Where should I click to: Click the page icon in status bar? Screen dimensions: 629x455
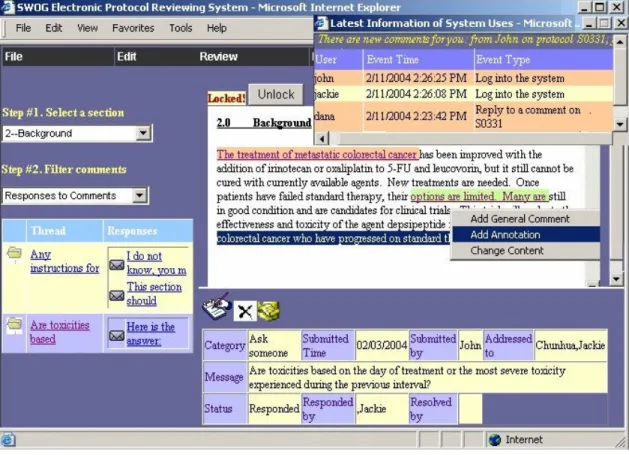pos(8,440)
